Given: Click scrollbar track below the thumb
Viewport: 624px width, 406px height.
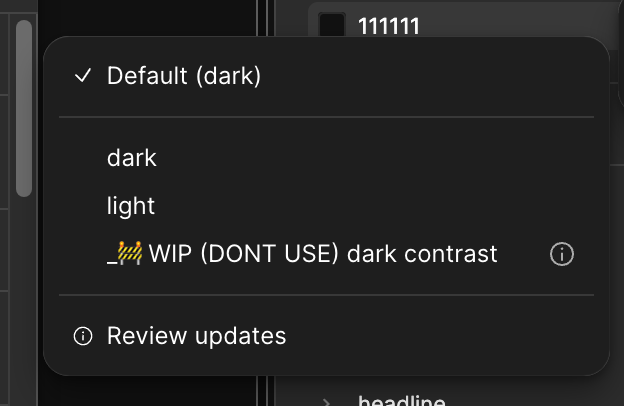Looking at the screenshot, I should coord(24,299).
